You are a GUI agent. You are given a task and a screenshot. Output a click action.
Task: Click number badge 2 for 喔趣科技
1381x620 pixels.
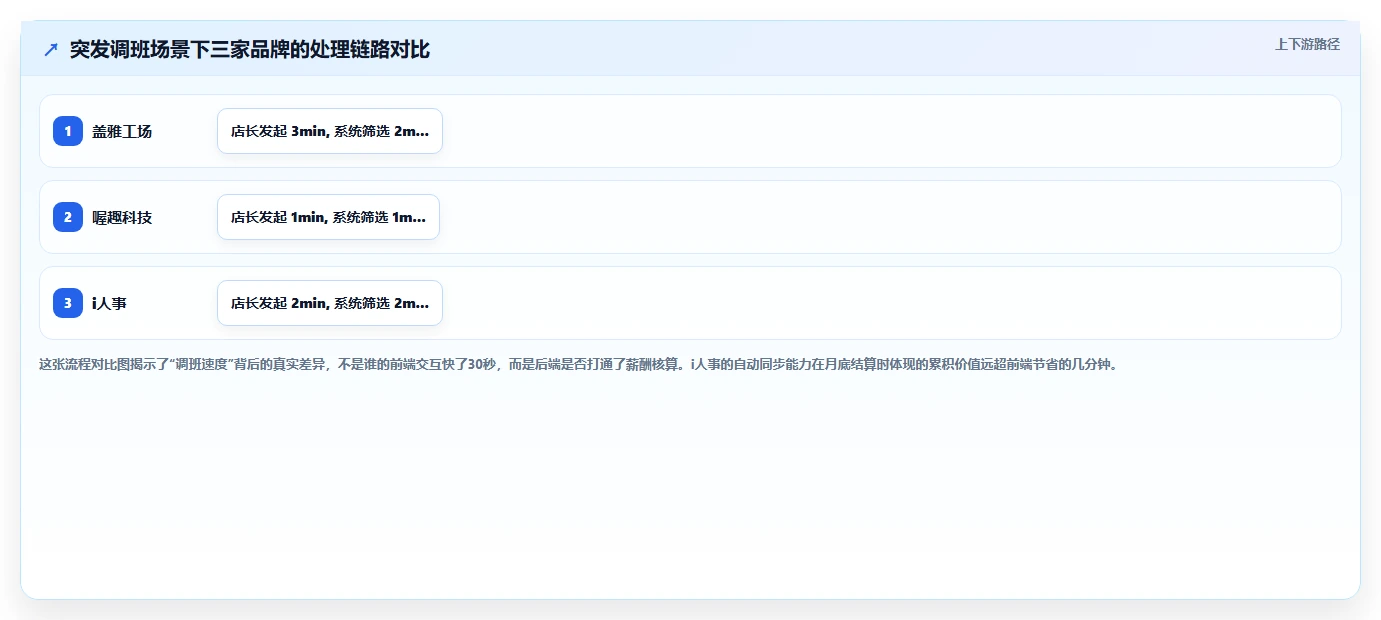click(68, 217)
